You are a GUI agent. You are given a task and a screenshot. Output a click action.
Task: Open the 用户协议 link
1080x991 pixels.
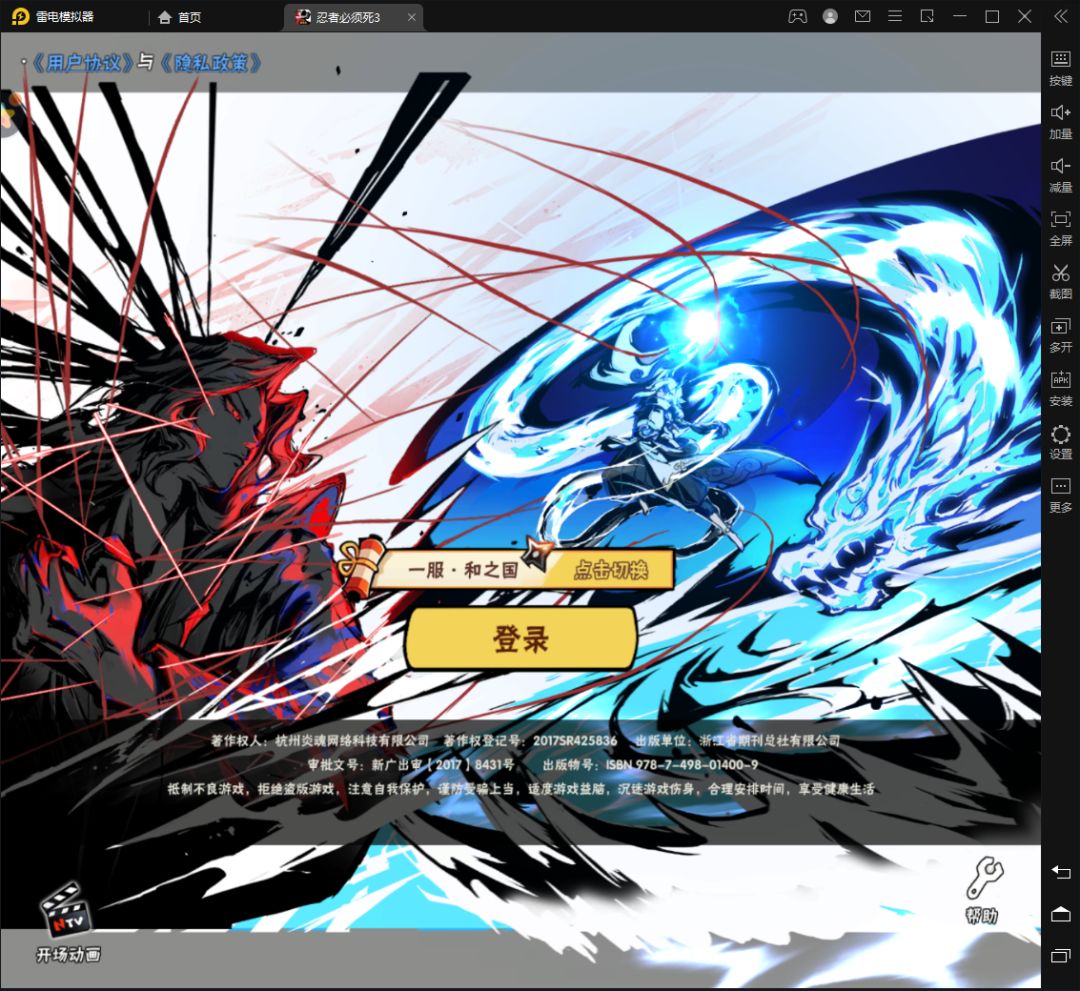(x=83, y=63)
